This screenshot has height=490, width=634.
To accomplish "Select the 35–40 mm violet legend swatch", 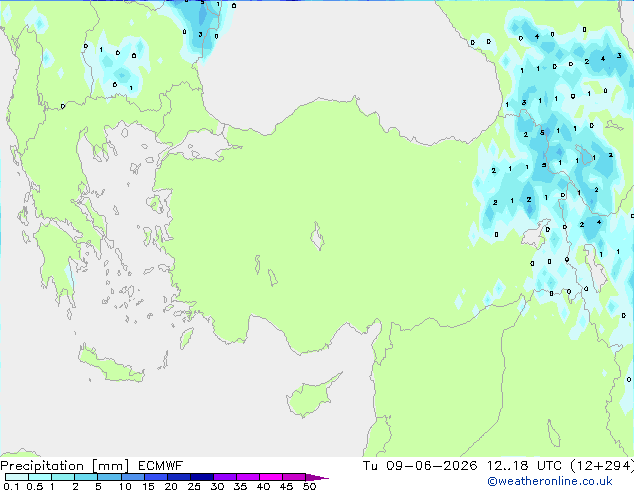I will [x=248, y=477].
